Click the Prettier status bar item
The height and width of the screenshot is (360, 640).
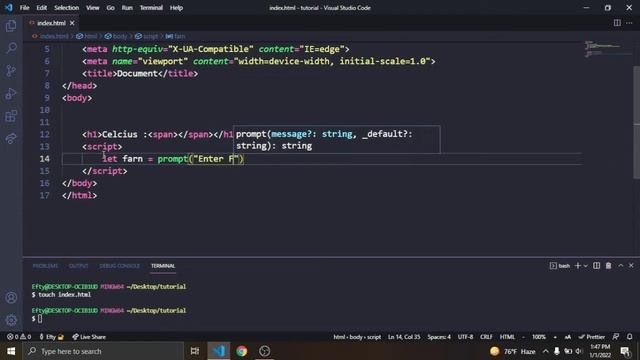coord(592,337)
